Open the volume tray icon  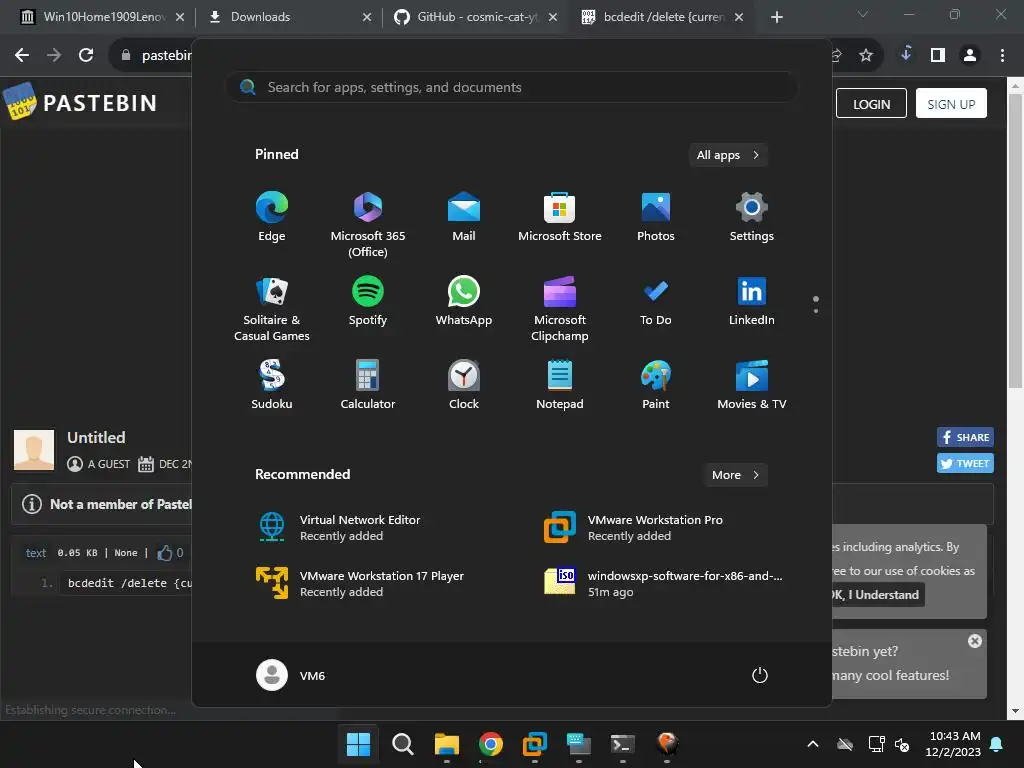pyautogui.click(x=903, y=744)
